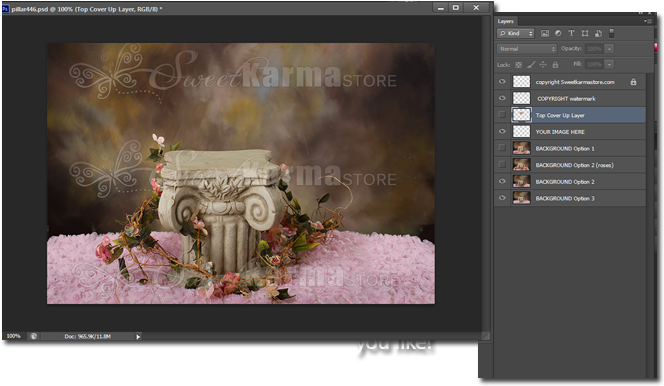
Task: Select the BACKGROUND Option 3 layer name
Action: click(x=565, y=198)
